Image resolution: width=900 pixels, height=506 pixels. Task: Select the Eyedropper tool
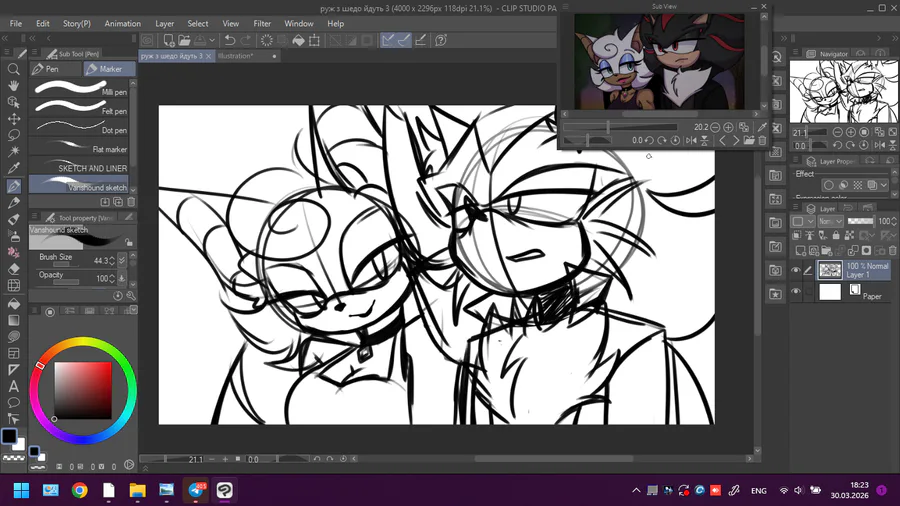pyautogui.click(x=14, y=168)
